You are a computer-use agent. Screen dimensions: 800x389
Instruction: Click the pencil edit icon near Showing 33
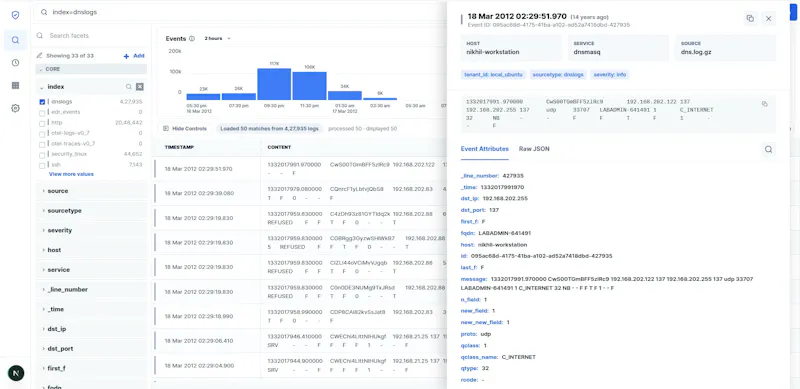click(x=39, y=56)
